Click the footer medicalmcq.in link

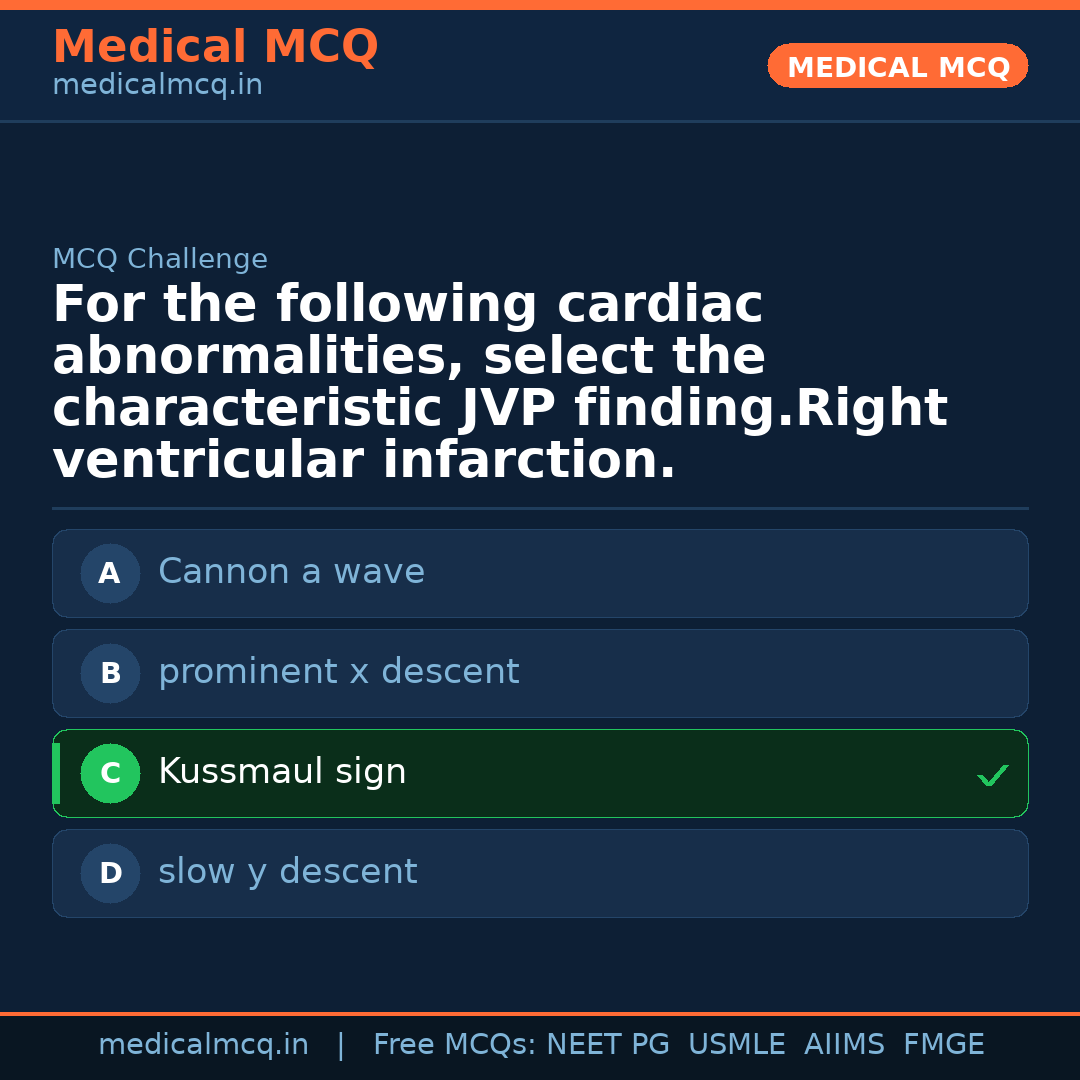(x=204, y=1044)
